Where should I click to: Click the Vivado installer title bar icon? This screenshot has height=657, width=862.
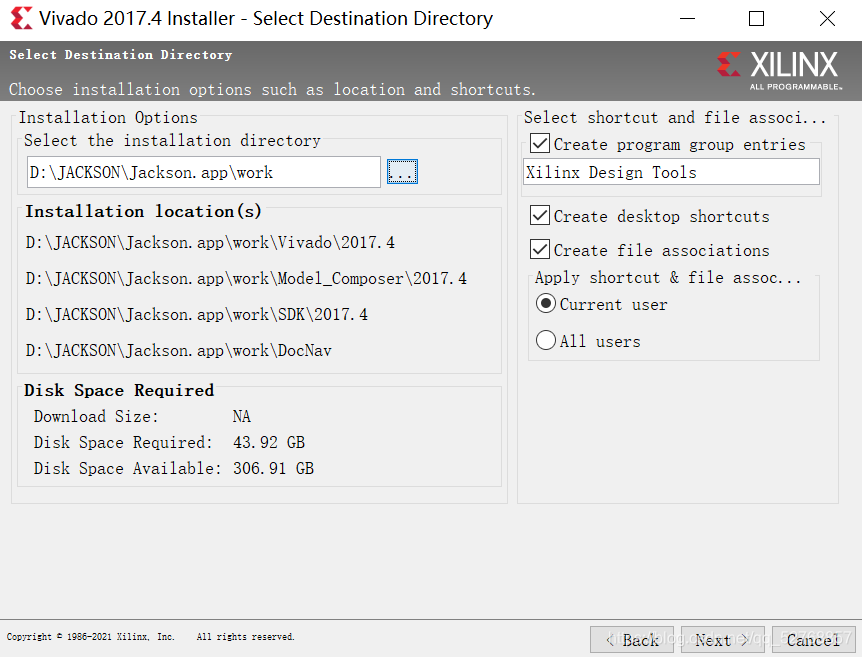pos(21,18)
